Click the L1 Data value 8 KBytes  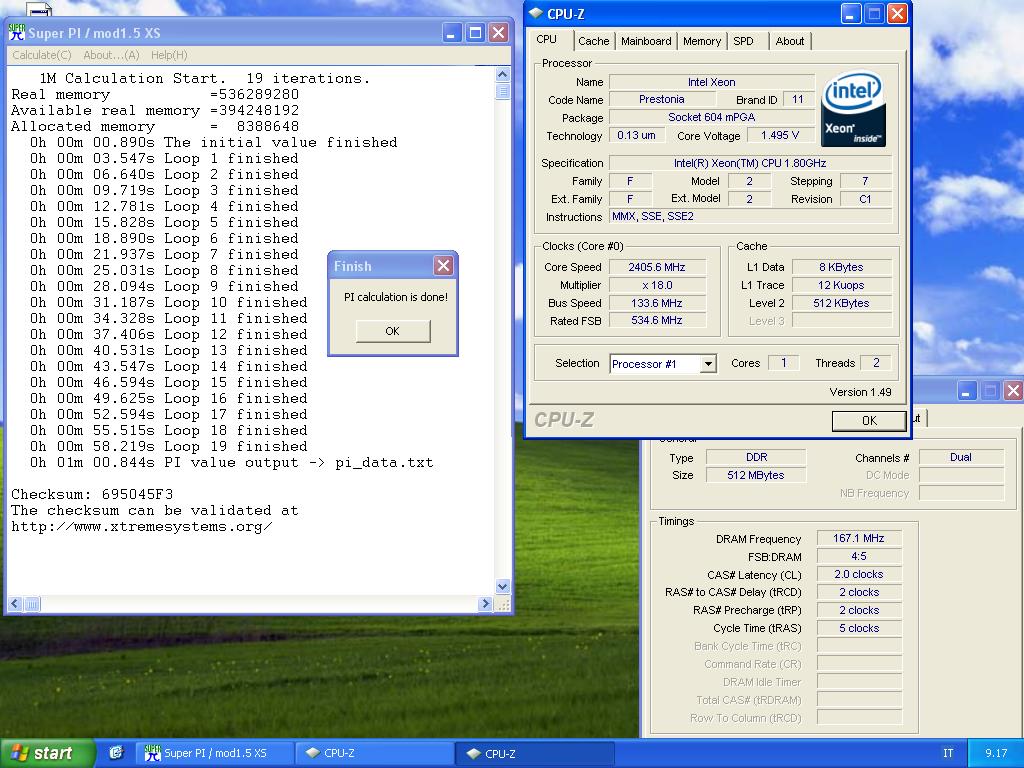click(841, 267)
